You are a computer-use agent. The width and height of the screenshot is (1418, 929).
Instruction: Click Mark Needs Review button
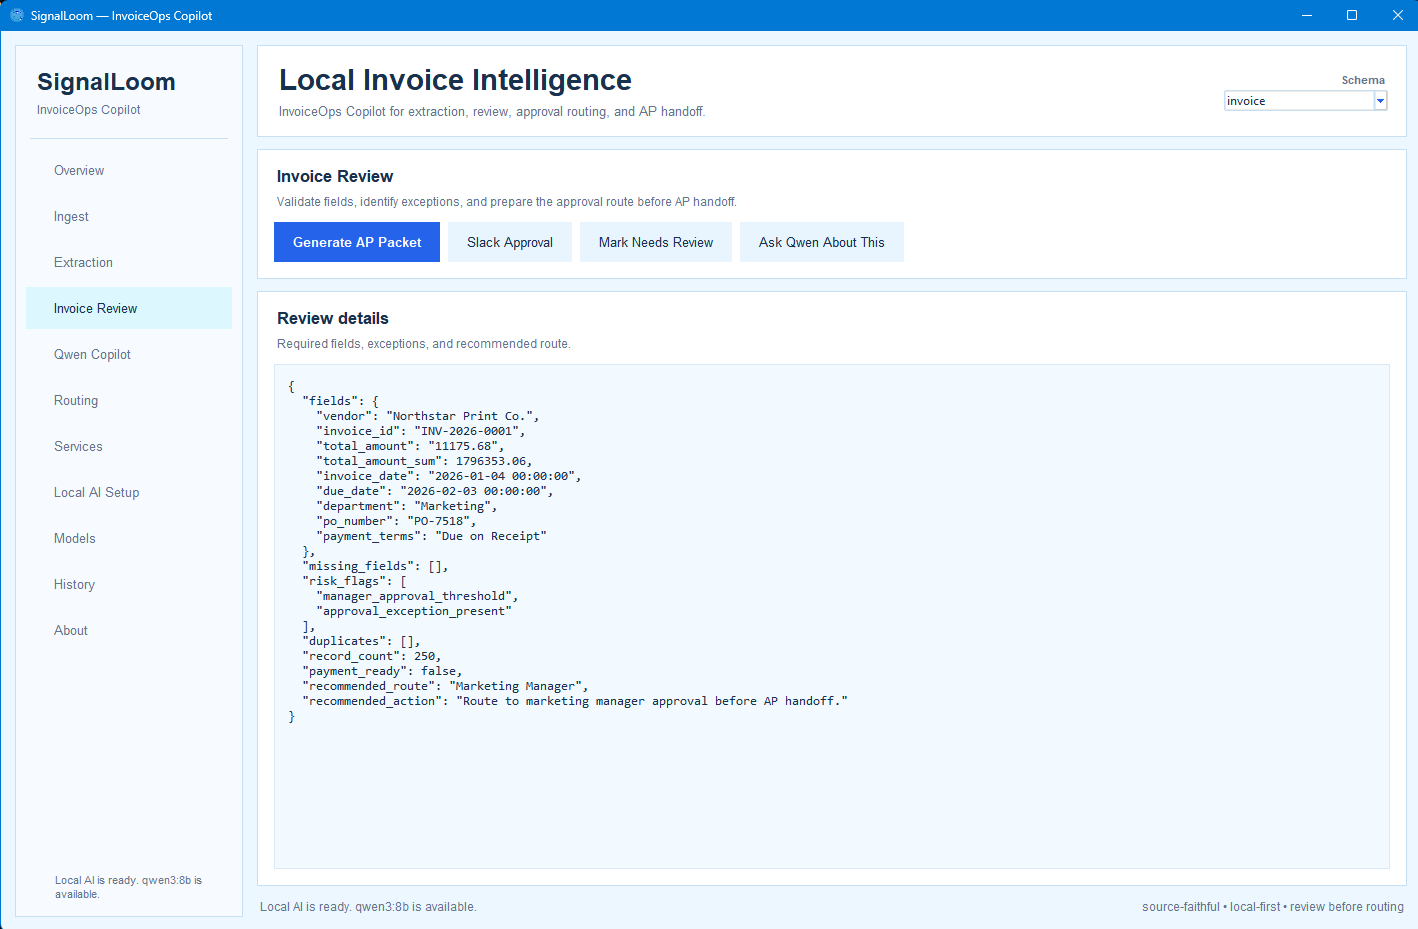[656, 242]
